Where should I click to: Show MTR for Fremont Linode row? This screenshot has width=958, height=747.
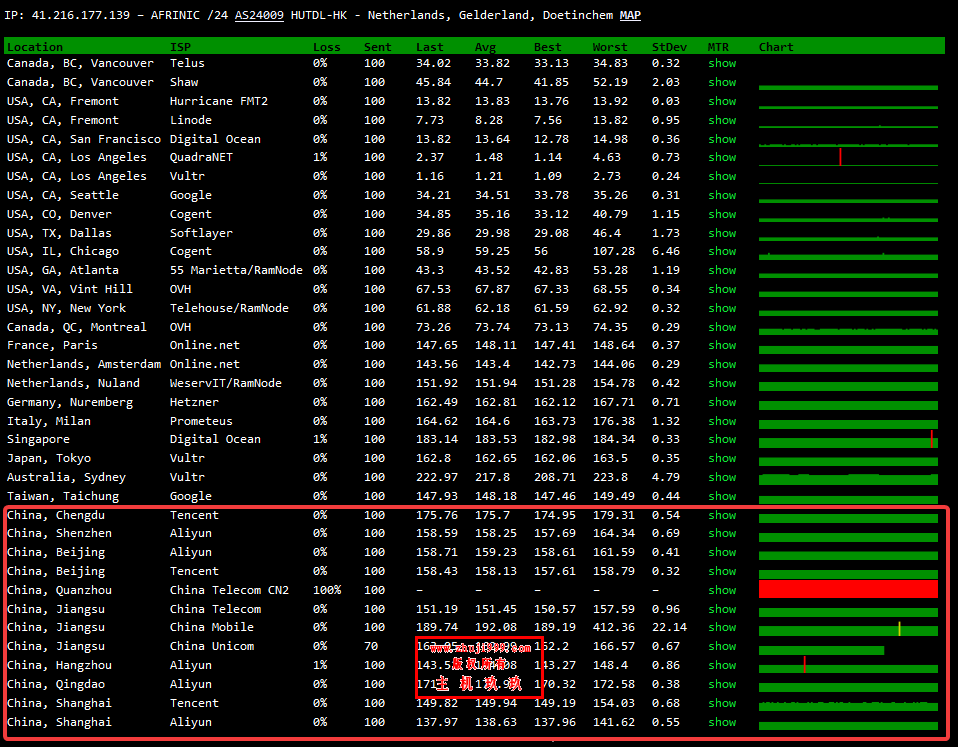point(722,120)
